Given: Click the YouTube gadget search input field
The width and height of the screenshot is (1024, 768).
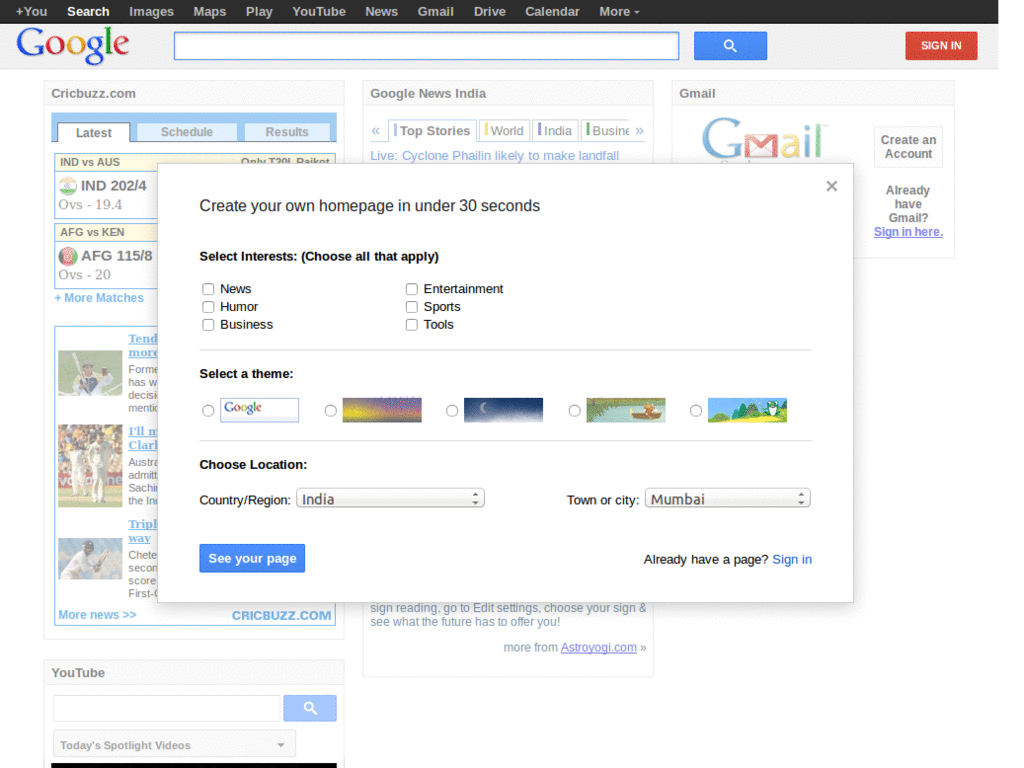Looking at the screenshot, I should (x=167, y=708).
